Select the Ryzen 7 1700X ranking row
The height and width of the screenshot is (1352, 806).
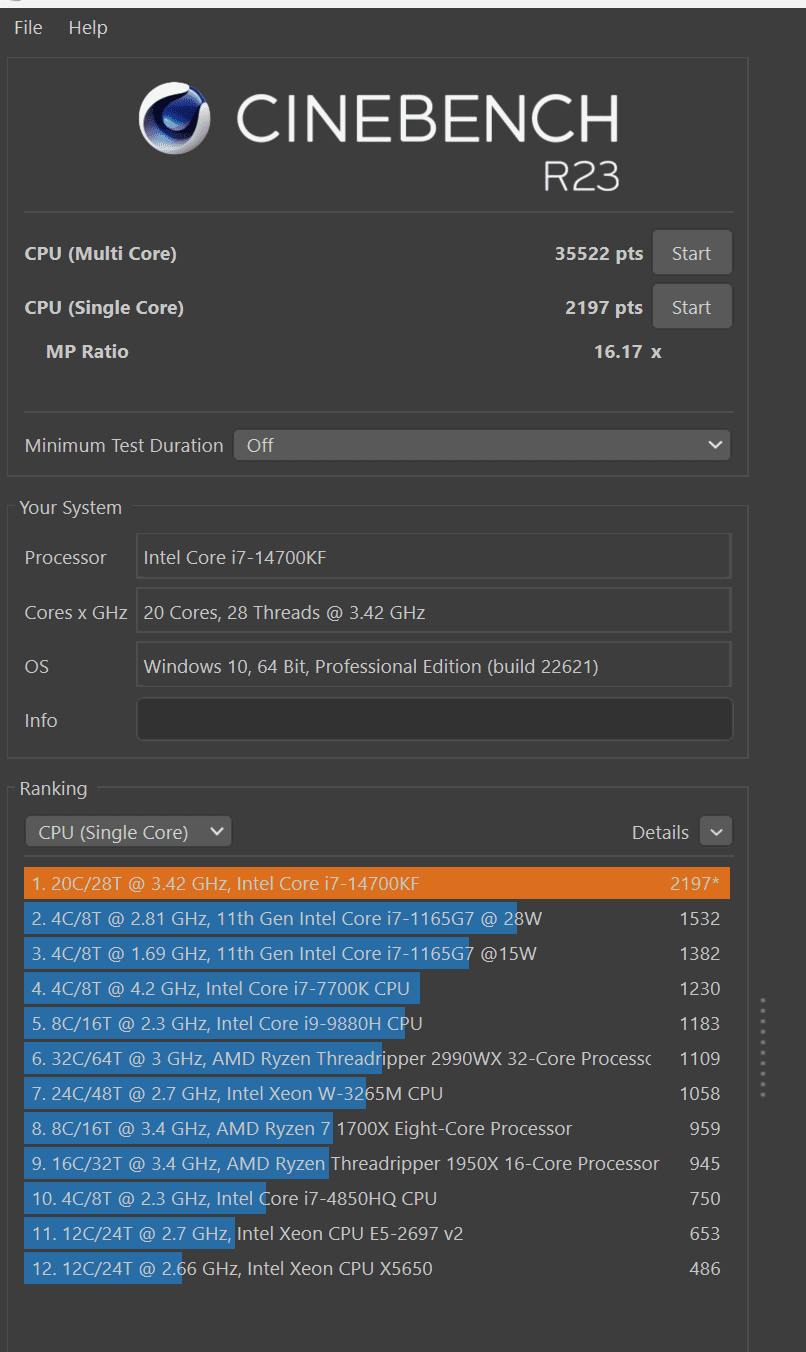(x=376, y=1129)
